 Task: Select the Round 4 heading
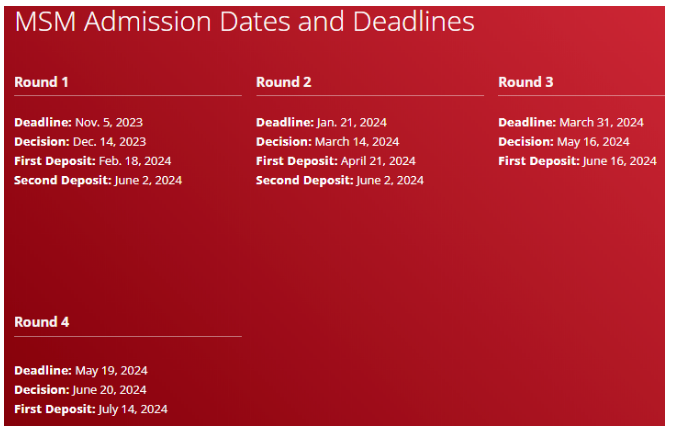tap(42, 322)
